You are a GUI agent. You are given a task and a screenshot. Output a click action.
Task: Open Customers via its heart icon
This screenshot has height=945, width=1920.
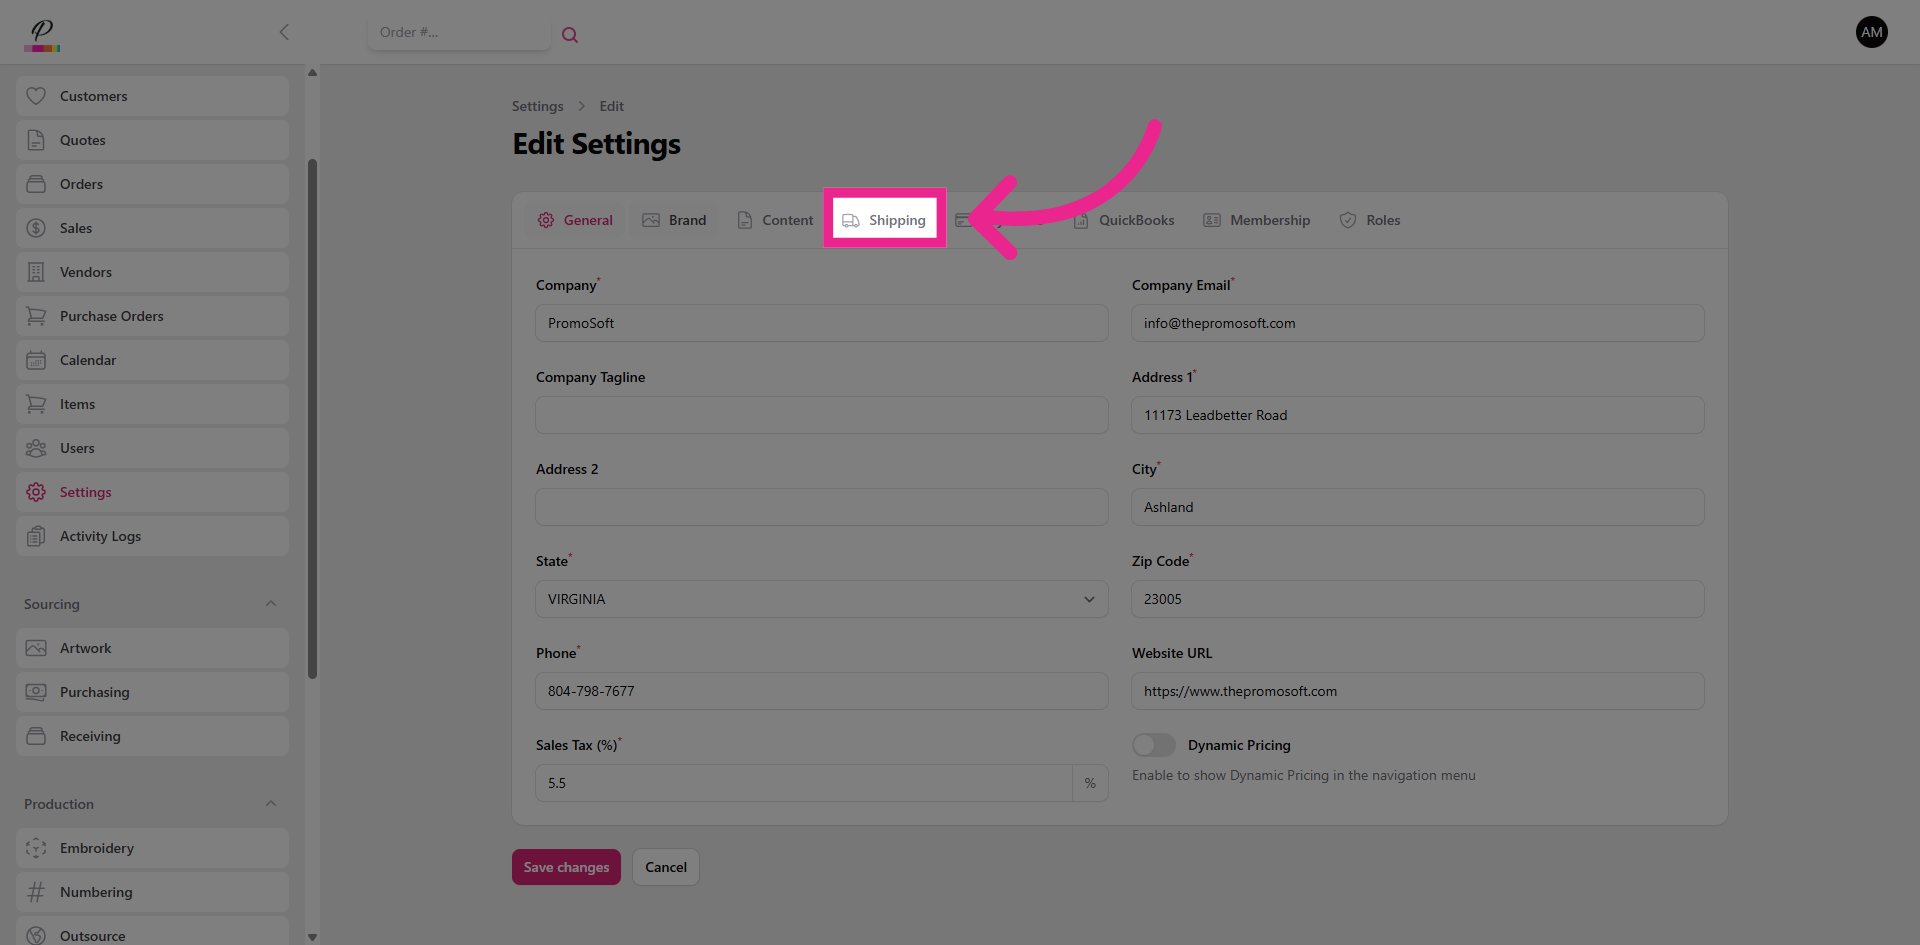pyautogui.click(x=36, y=96)
